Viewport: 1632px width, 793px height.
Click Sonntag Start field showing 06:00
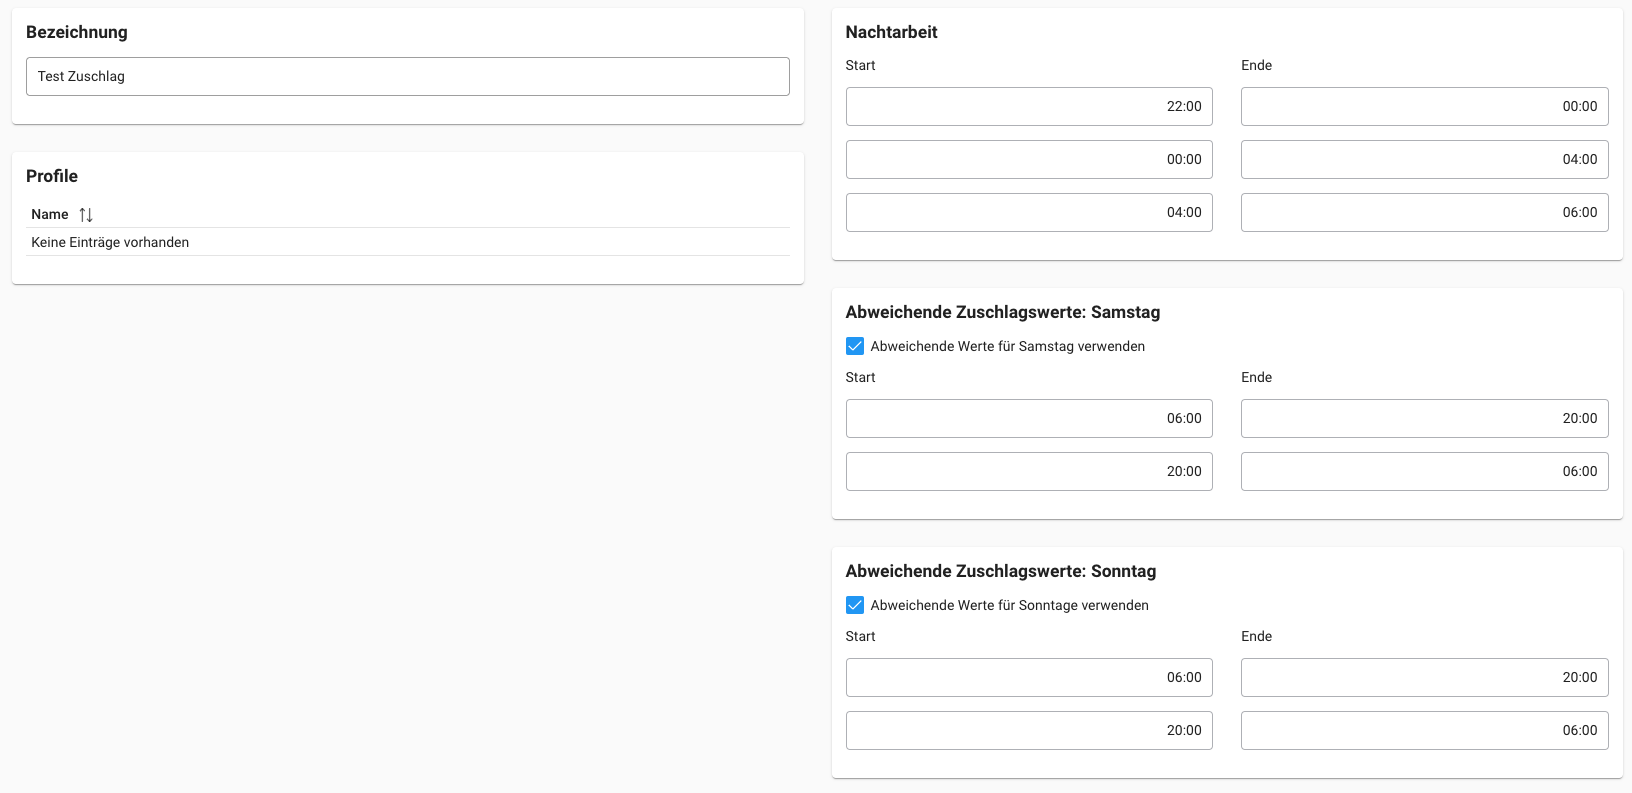[x=1028, y=678]
